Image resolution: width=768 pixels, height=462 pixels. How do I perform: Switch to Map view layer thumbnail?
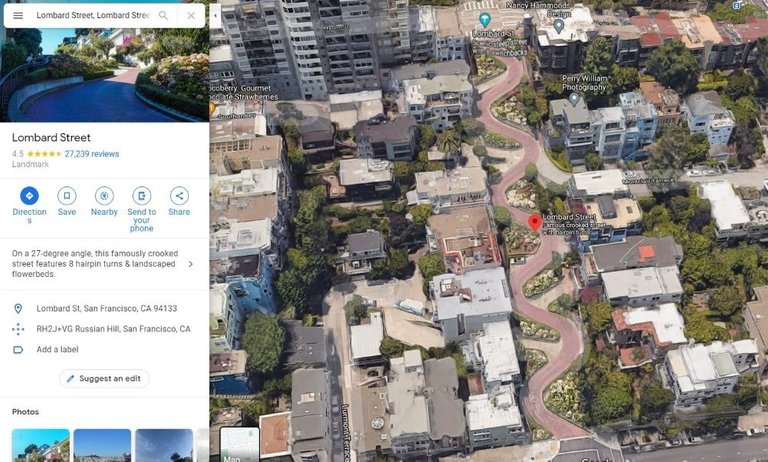tap(240, 445)
